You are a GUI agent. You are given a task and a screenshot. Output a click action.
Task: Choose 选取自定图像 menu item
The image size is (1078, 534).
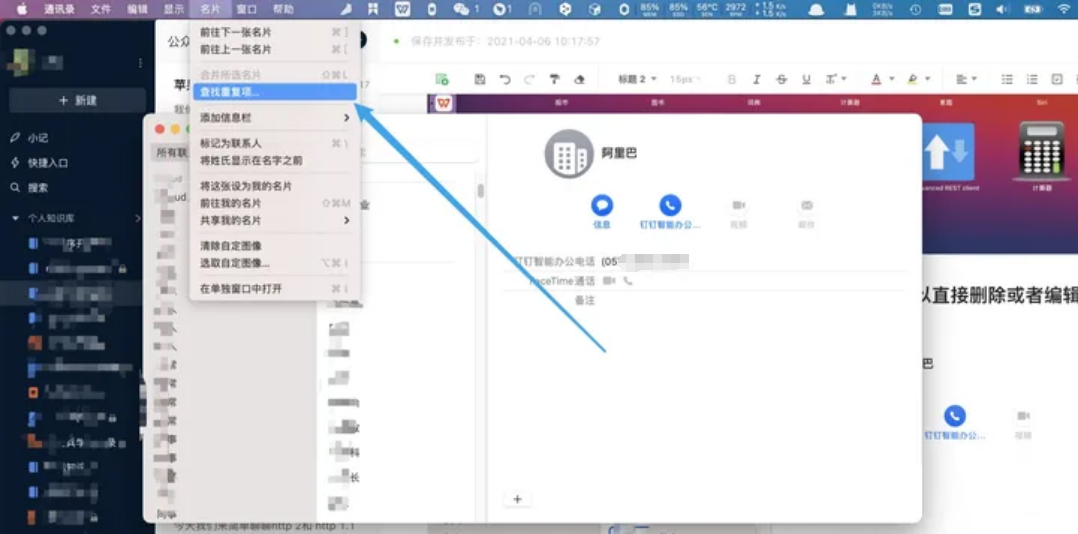[x=274, y=263]
